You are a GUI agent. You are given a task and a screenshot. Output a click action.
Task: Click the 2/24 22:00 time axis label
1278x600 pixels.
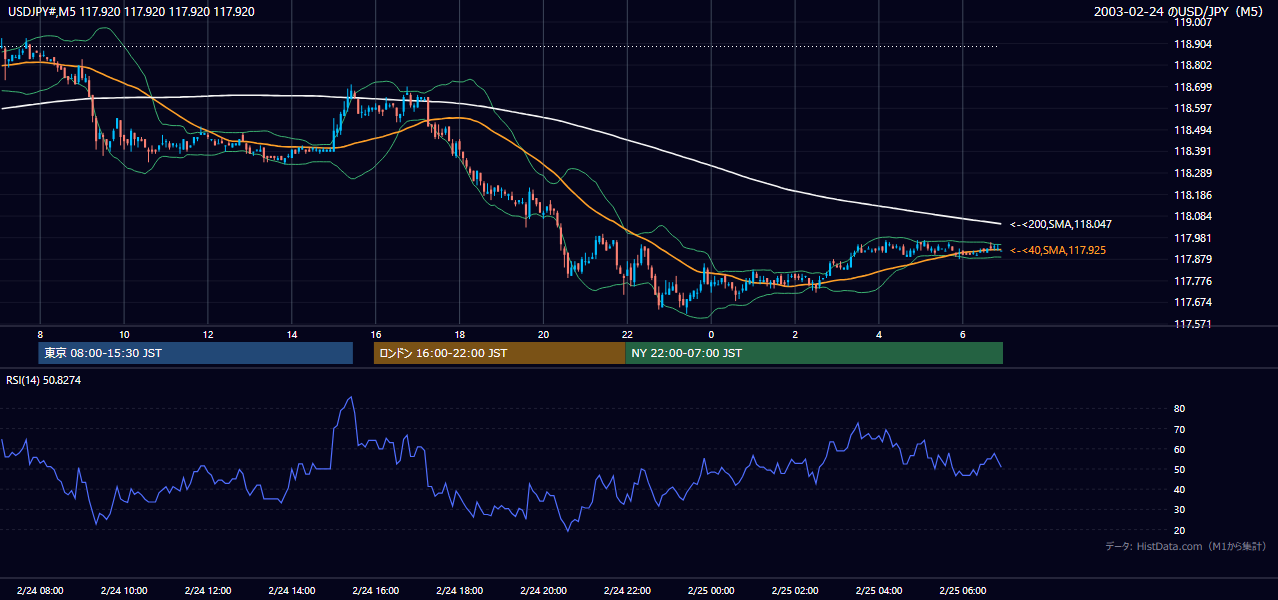628,591
